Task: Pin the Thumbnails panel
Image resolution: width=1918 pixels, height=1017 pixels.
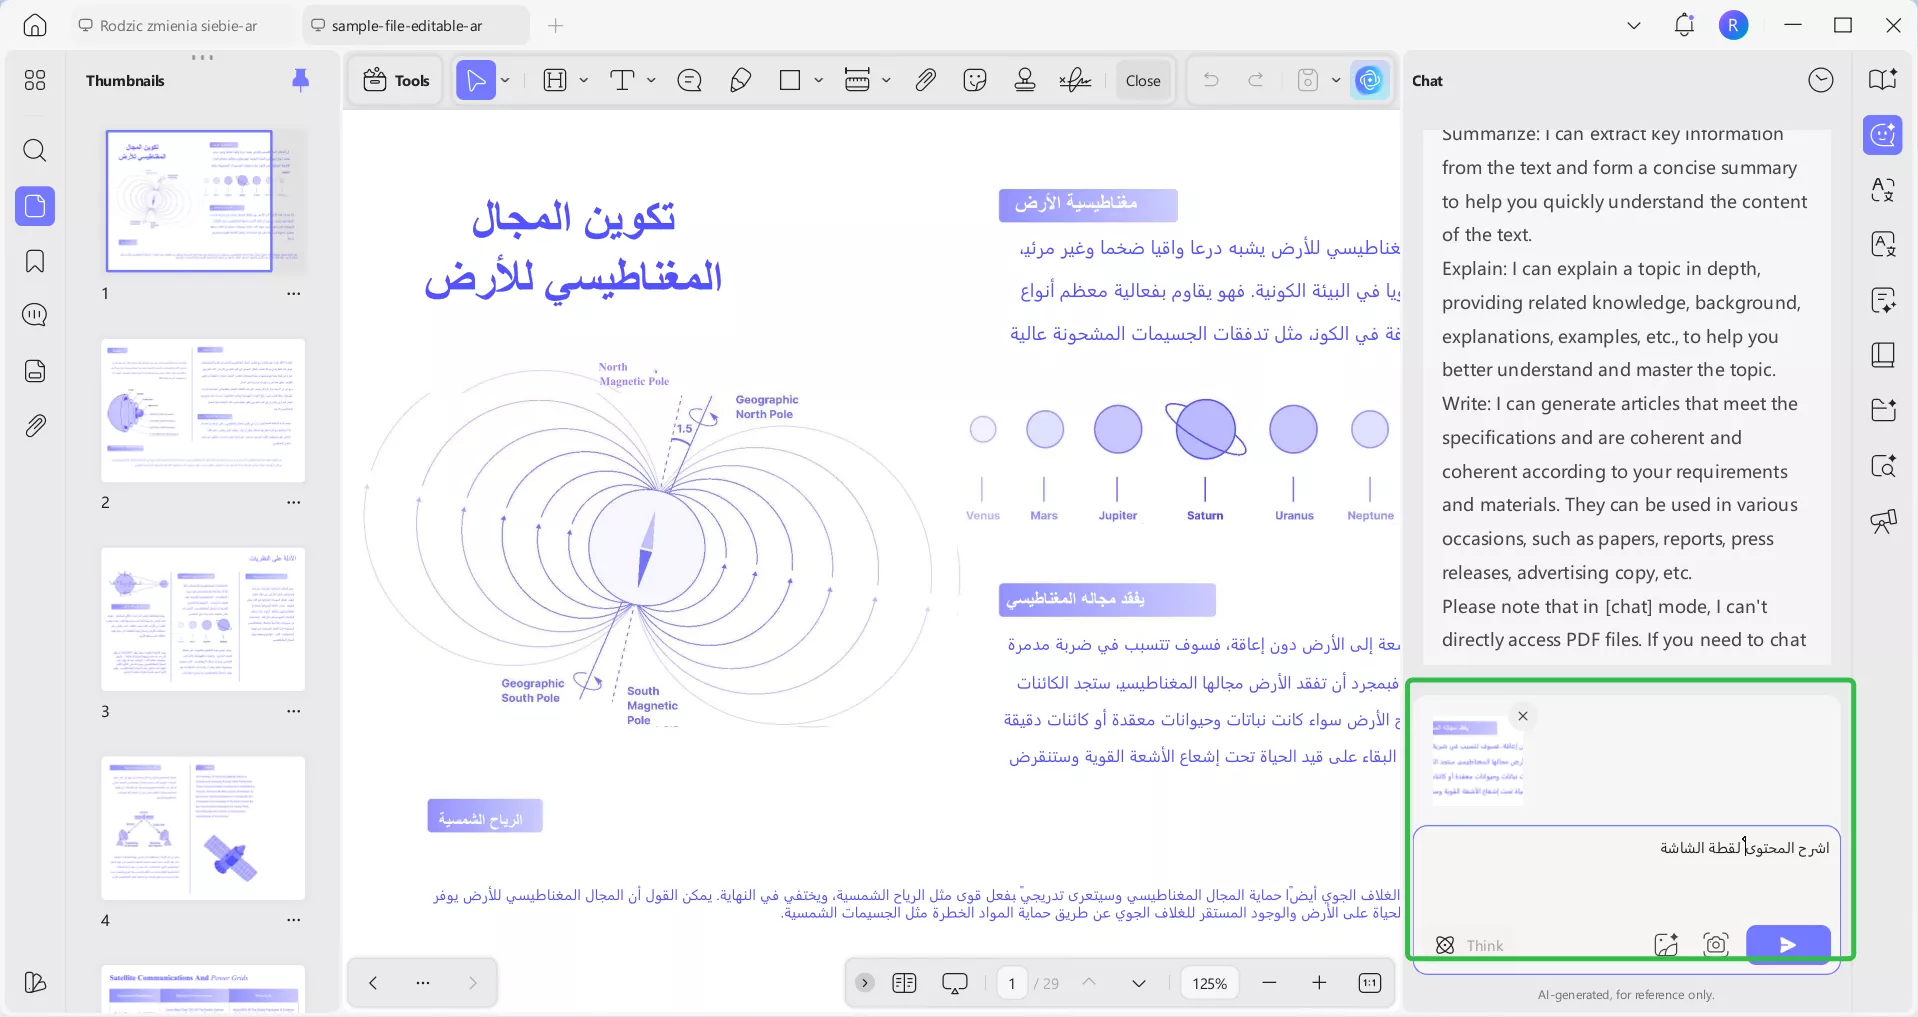Action: 300,80
